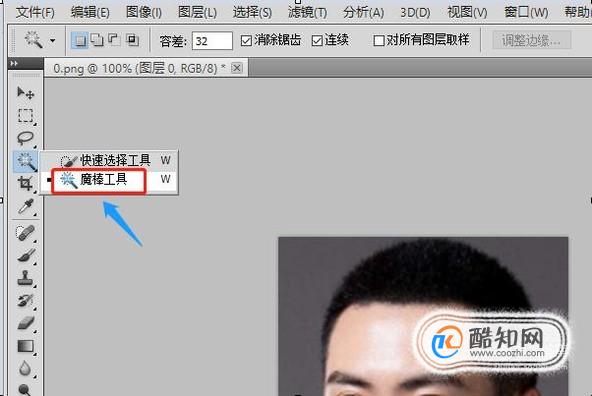Click New Selection mode icon

coord(80,40)
